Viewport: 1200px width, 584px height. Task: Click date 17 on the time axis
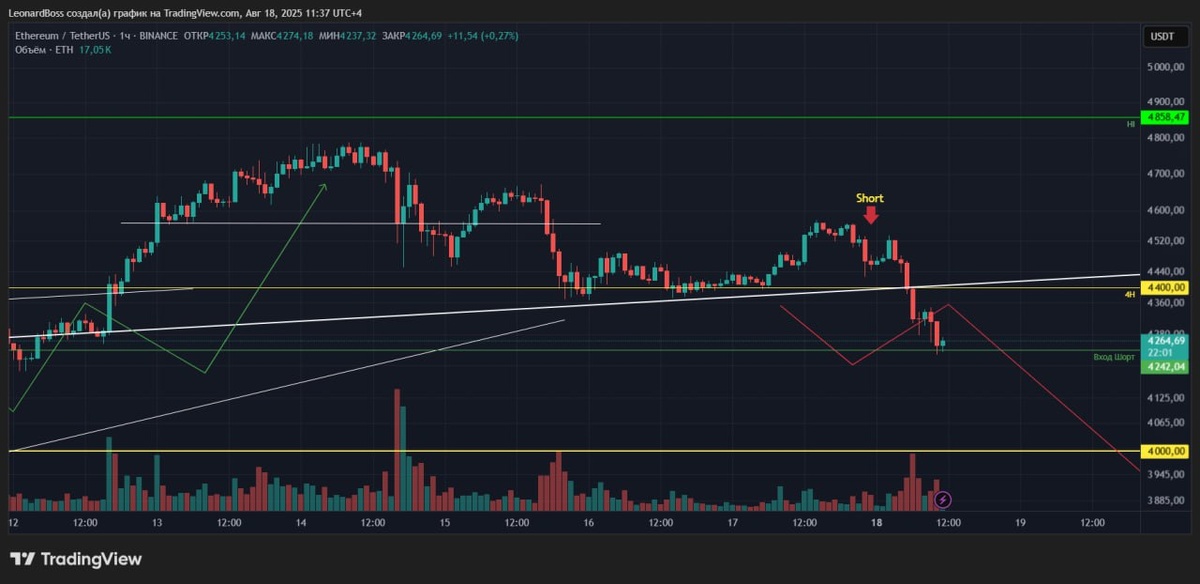[x=733, y=522]
